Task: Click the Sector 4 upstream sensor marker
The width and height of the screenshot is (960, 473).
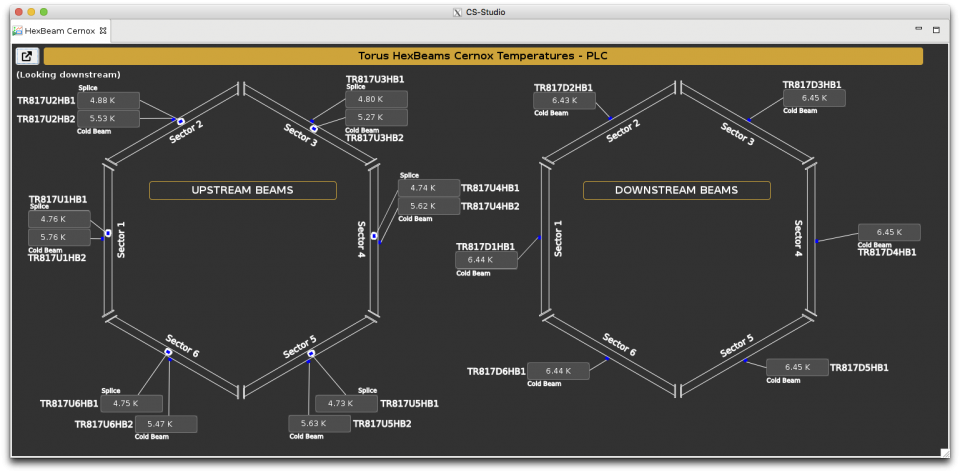Action: [374, 236]
